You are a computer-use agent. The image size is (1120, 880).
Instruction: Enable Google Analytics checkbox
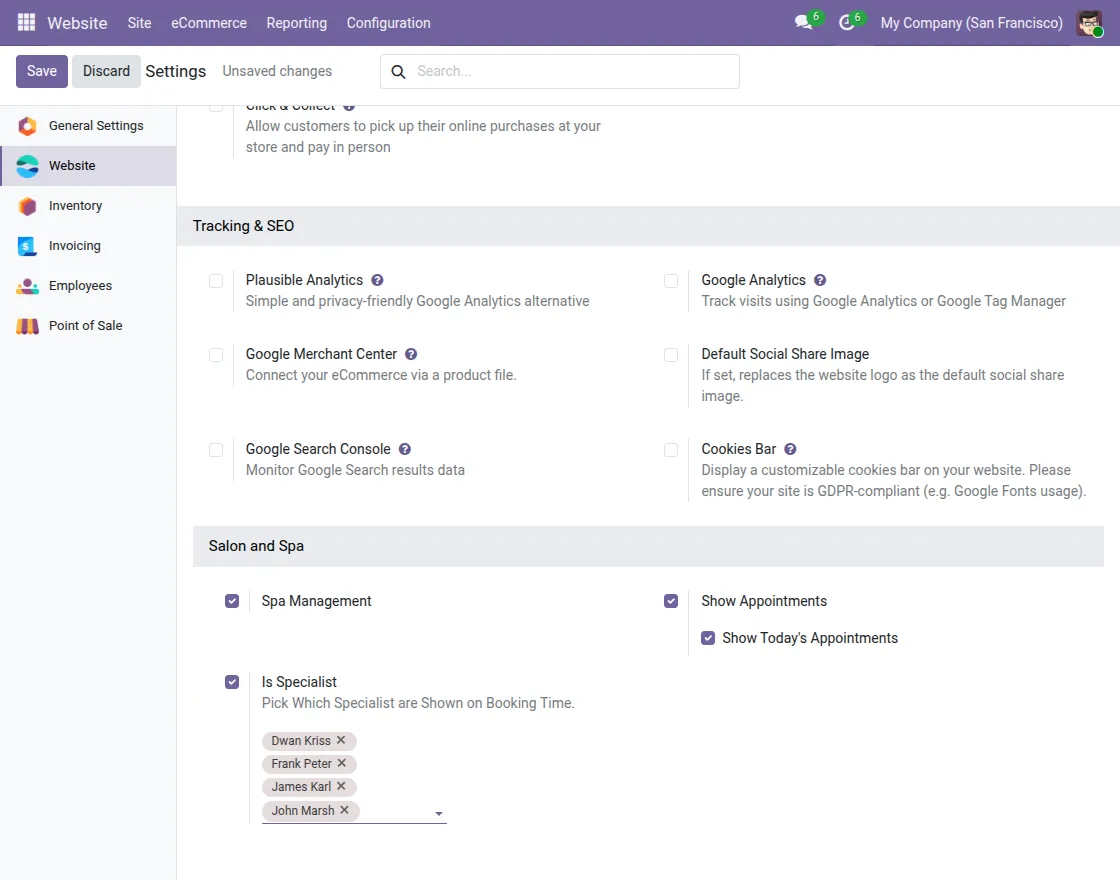click(671, 281)
